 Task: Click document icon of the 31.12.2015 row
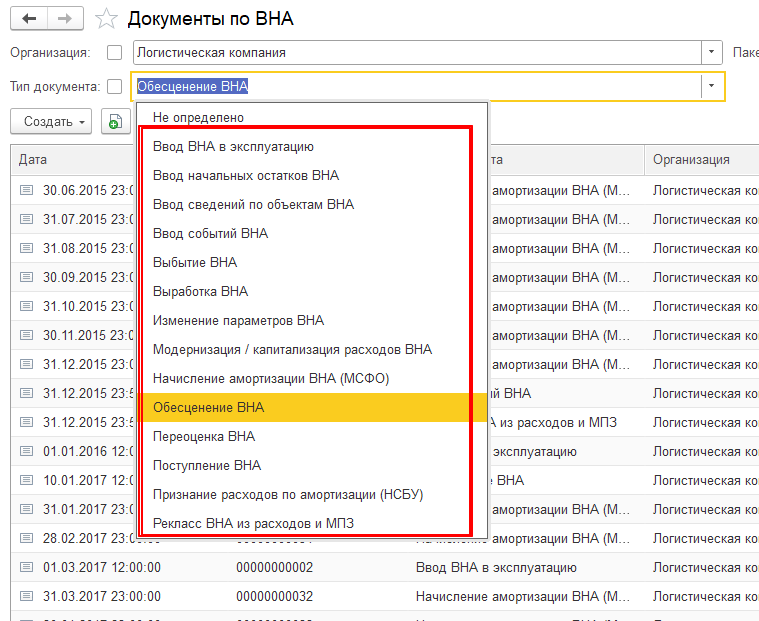[x=26, y=364]
